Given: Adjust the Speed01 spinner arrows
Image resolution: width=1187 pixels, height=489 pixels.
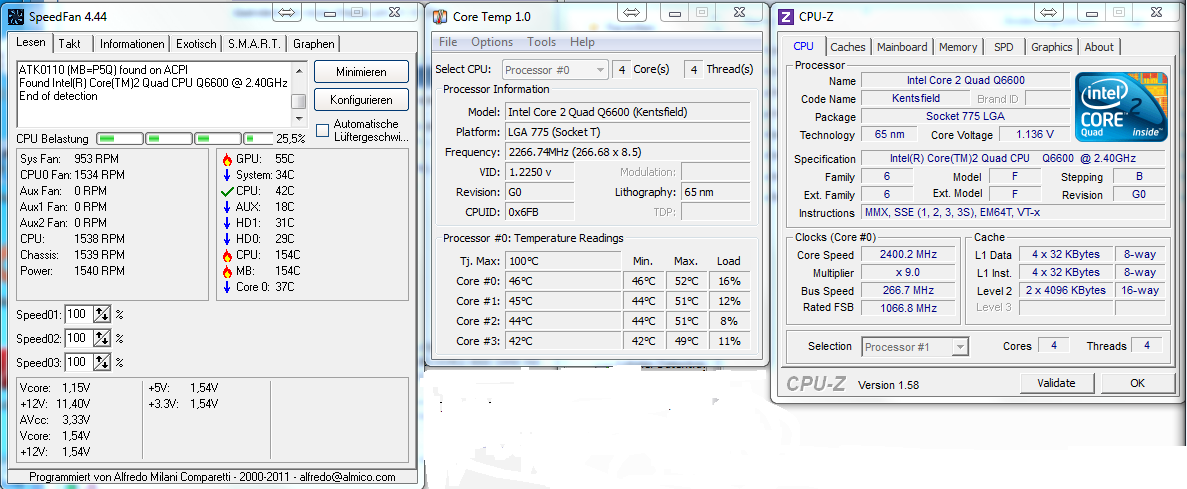Looking at the screenshot, I should click(102, 314).
